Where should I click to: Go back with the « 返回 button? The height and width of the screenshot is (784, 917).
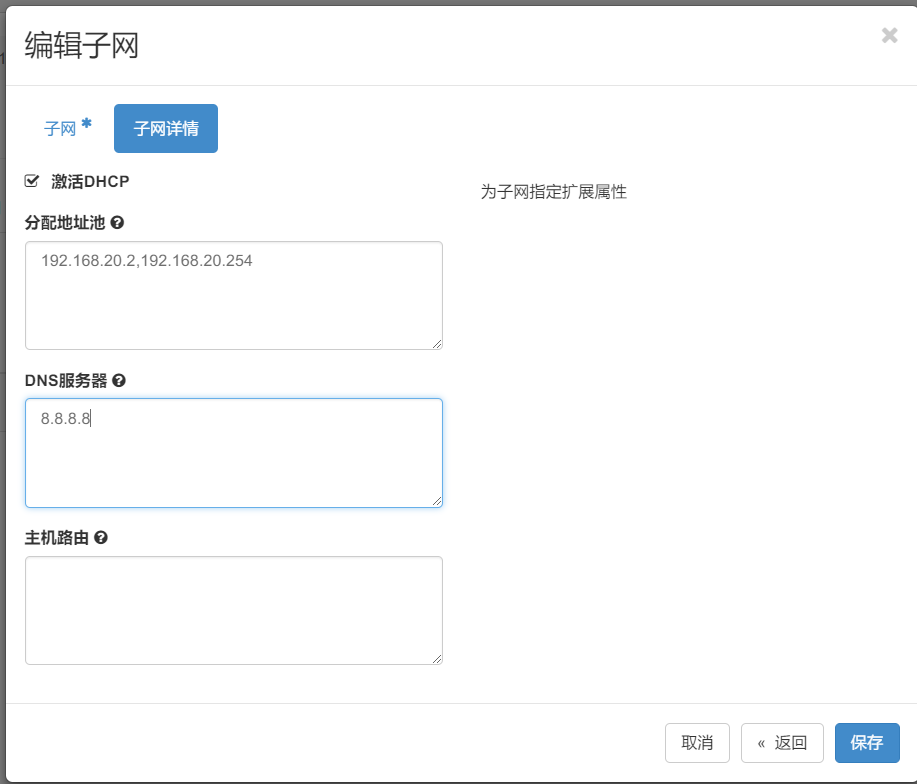coord(782,743)
